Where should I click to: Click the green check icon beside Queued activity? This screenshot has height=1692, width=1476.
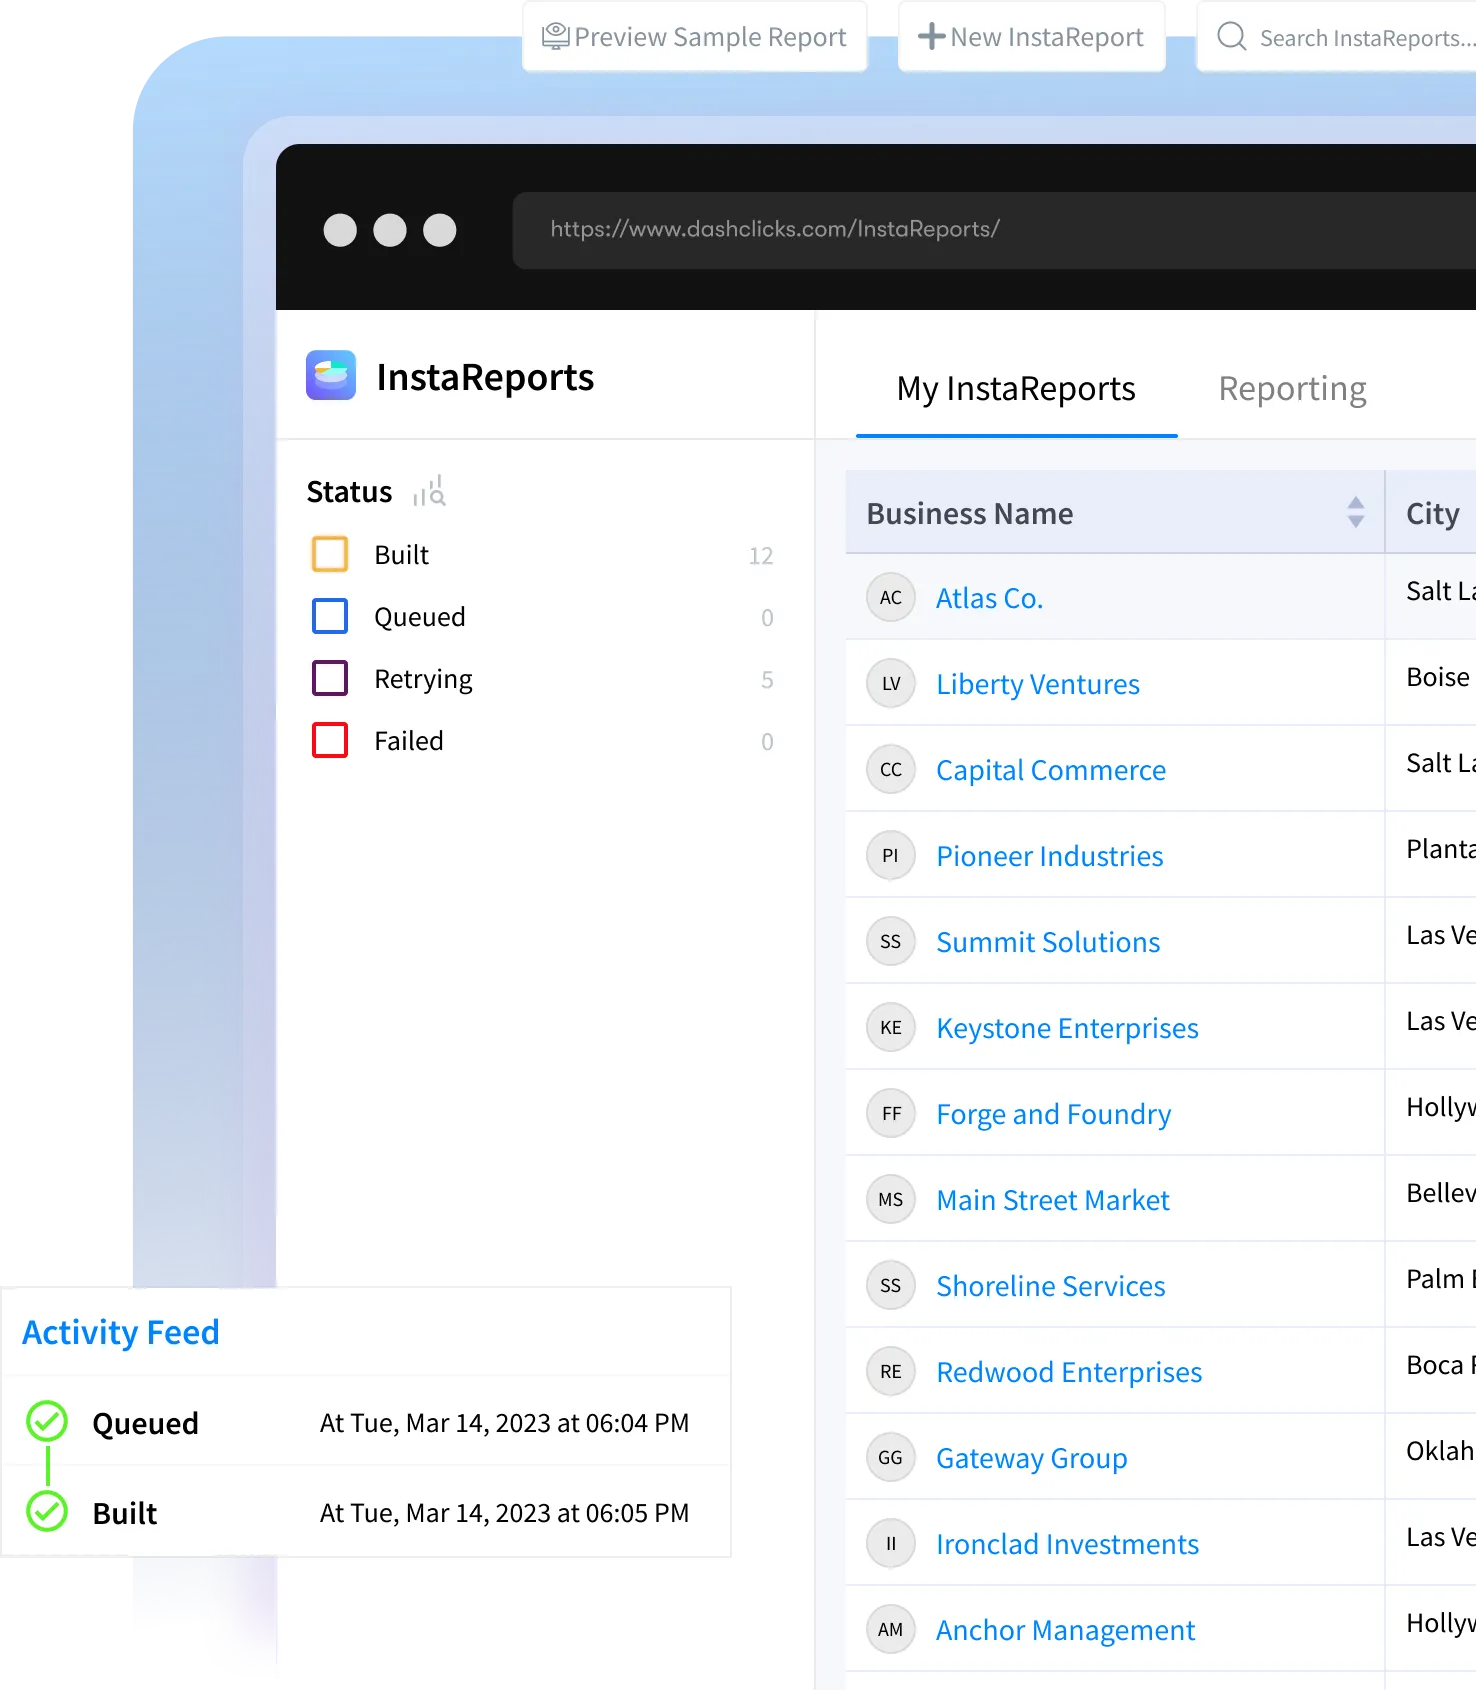[x=47, y=1421]
